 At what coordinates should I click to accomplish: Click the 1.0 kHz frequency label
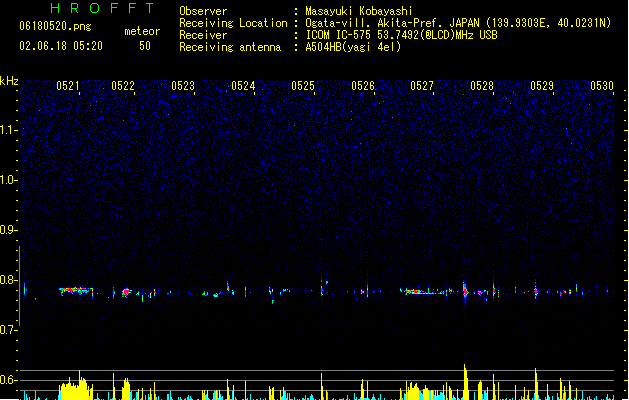click(8, 180)
